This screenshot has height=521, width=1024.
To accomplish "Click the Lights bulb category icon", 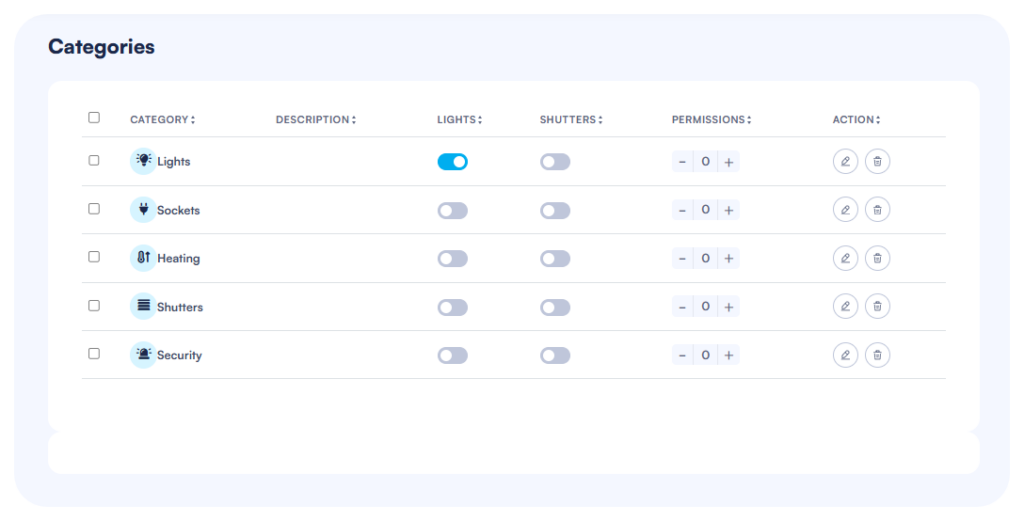I will click(143, 161).
